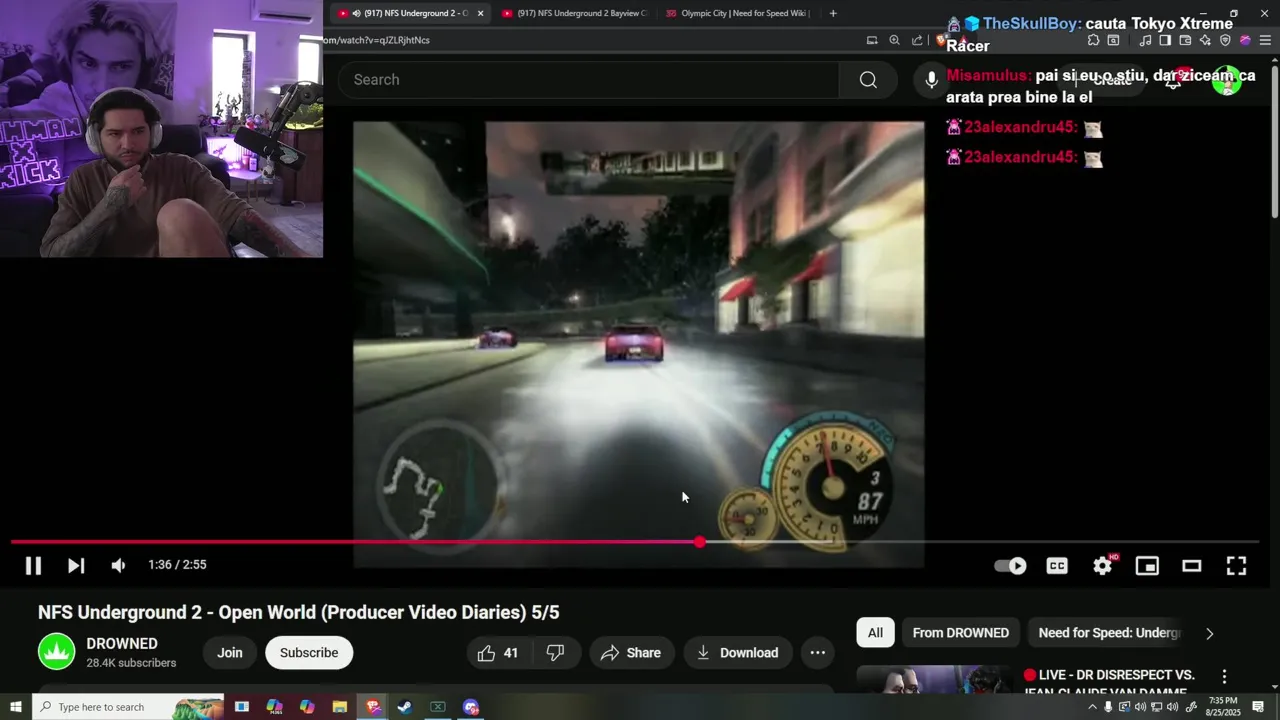Screen dimensions: 1280x720
Task: Open Discord from taskbar
Action: click(x=471, y=707)
